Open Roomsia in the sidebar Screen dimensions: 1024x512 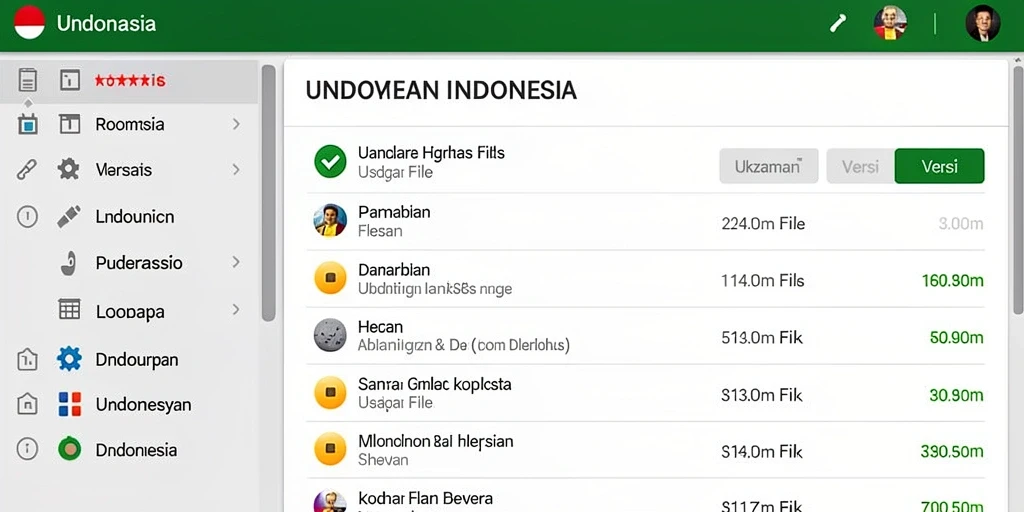129,124
